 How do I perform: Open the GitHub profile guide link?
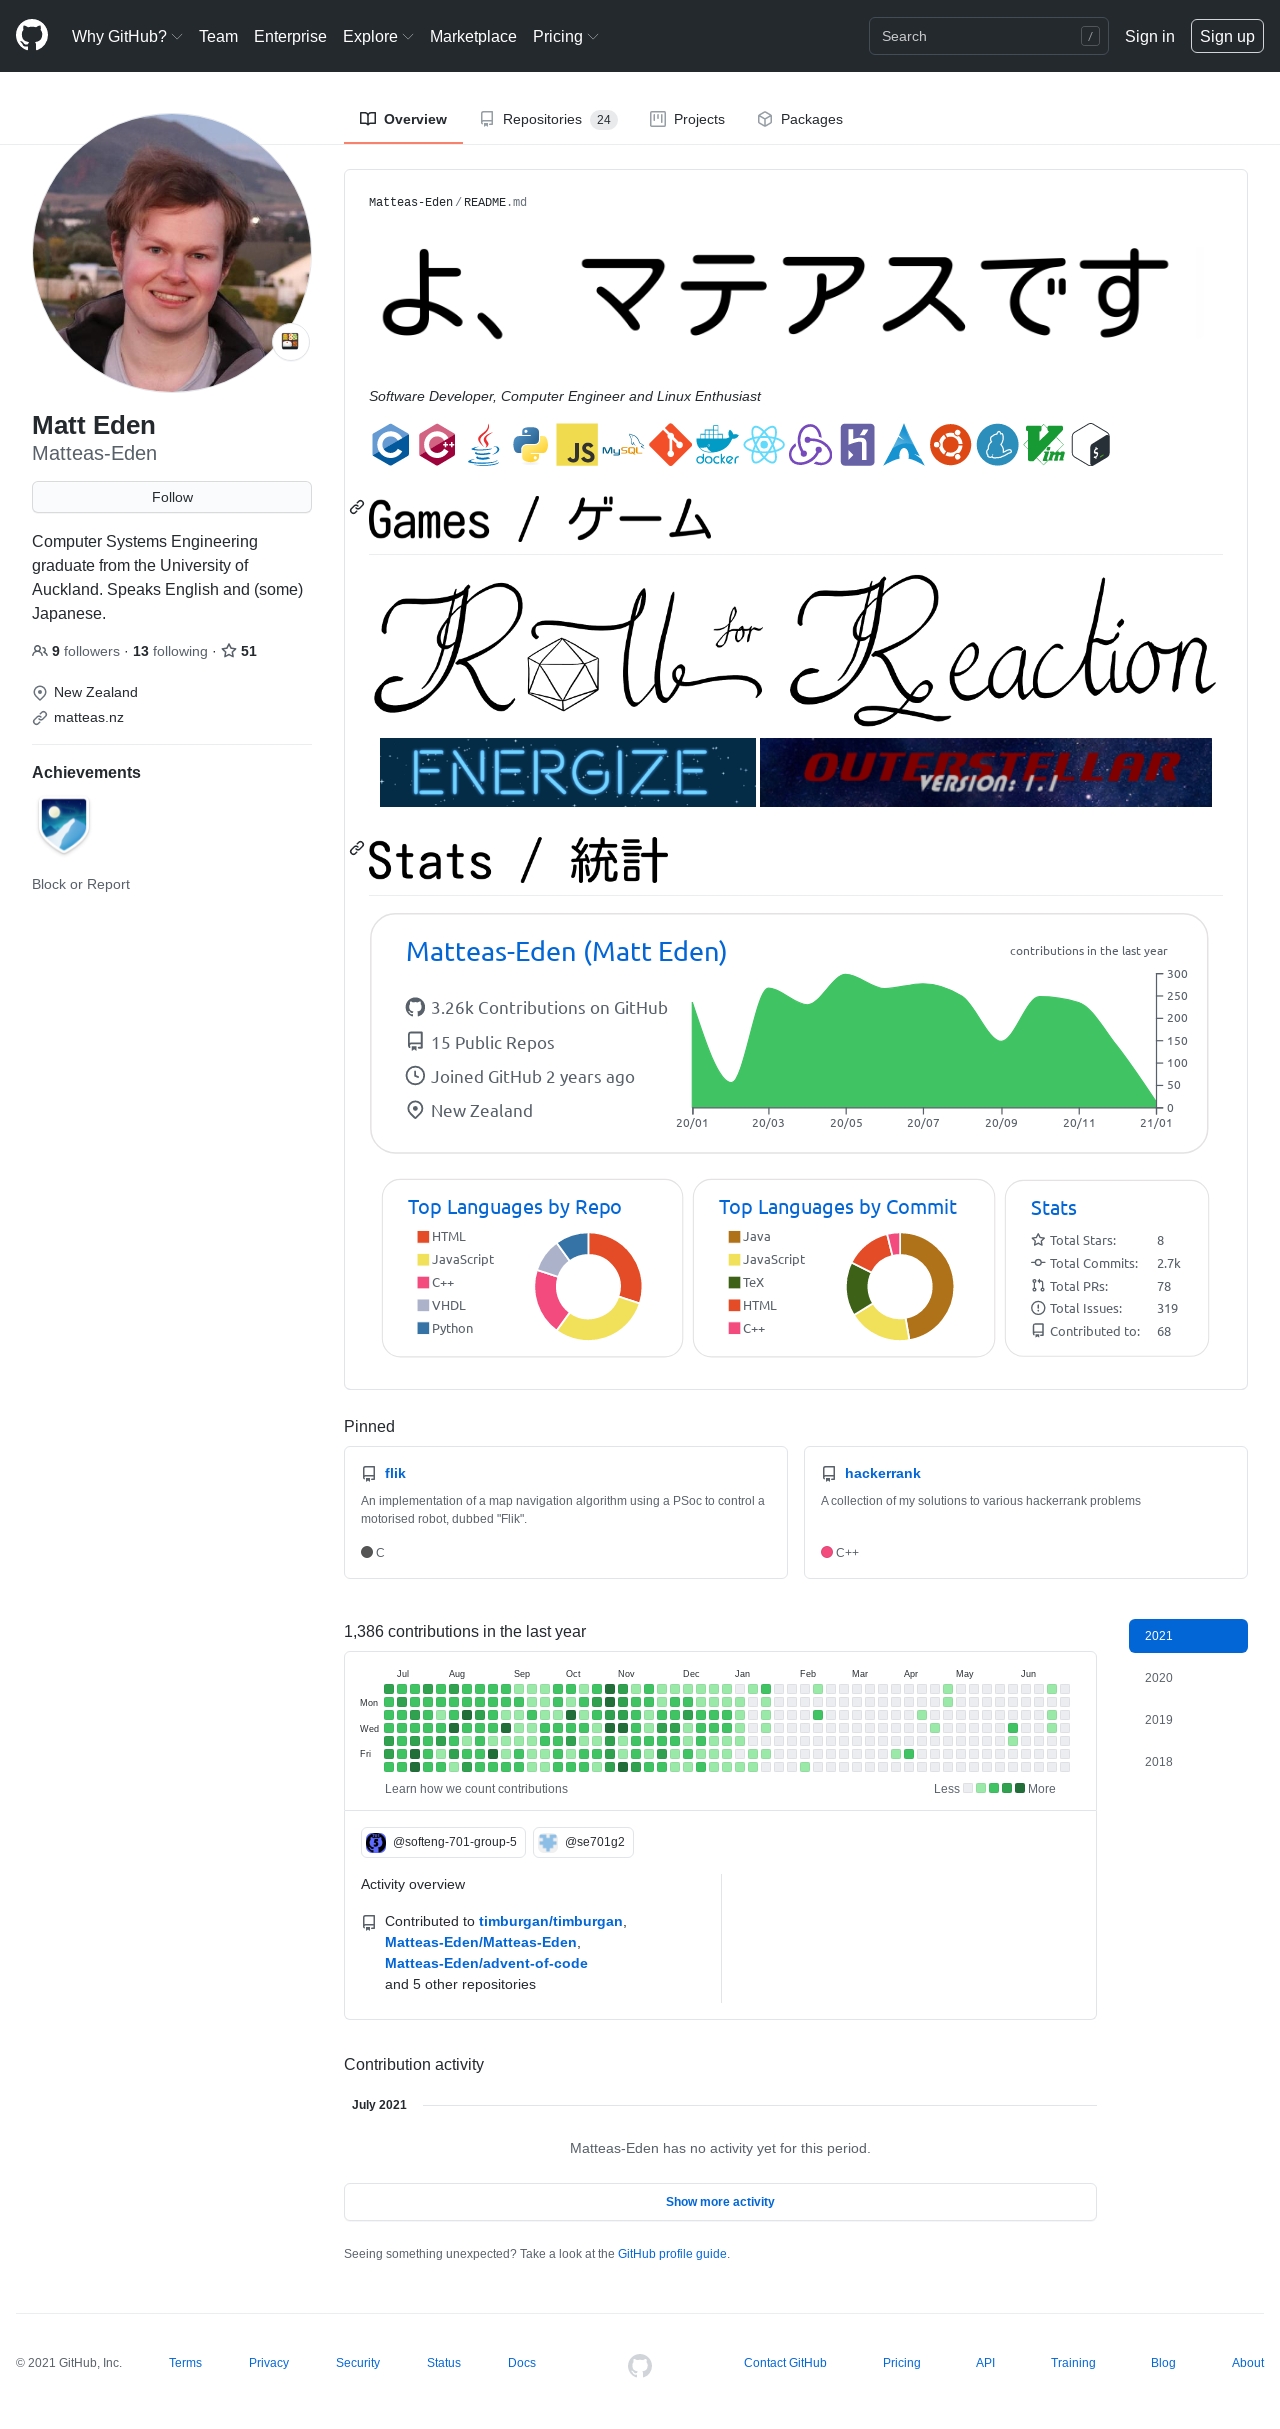pyautogui.click(x=672, y=2254)
